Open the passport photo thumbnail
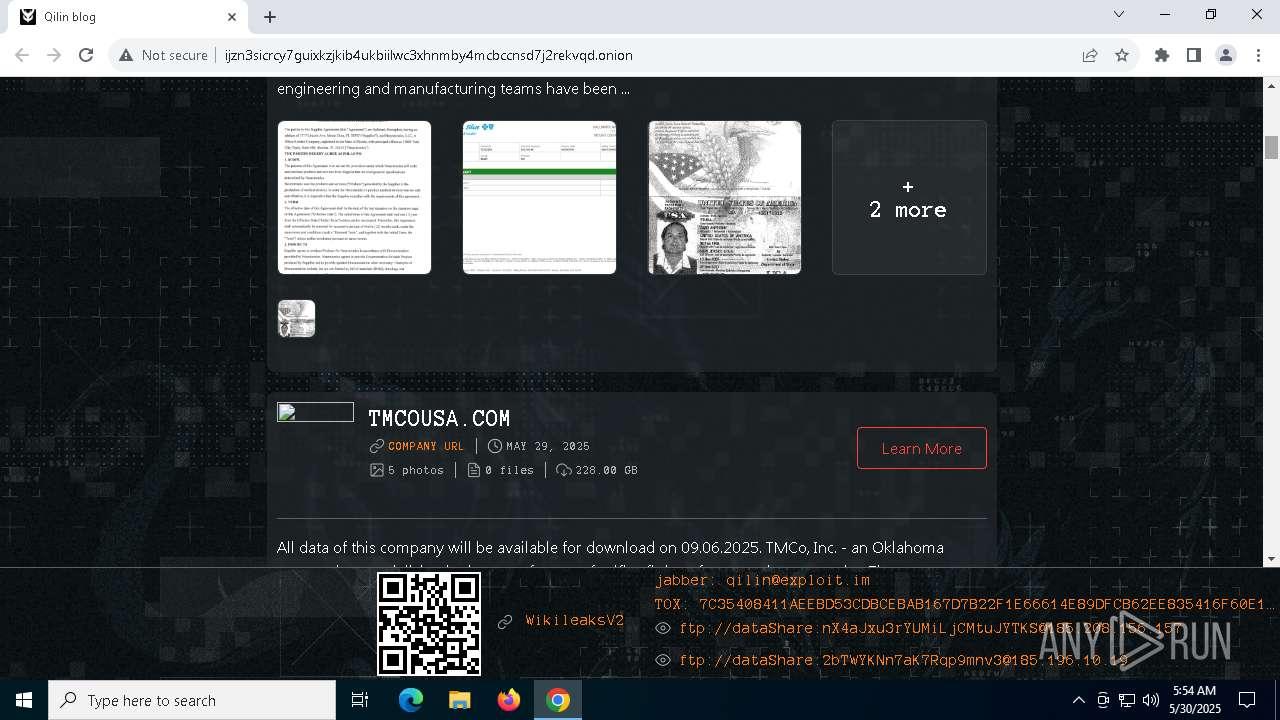The width and height of the screenshot is (1280, 720). pos(724,197)
